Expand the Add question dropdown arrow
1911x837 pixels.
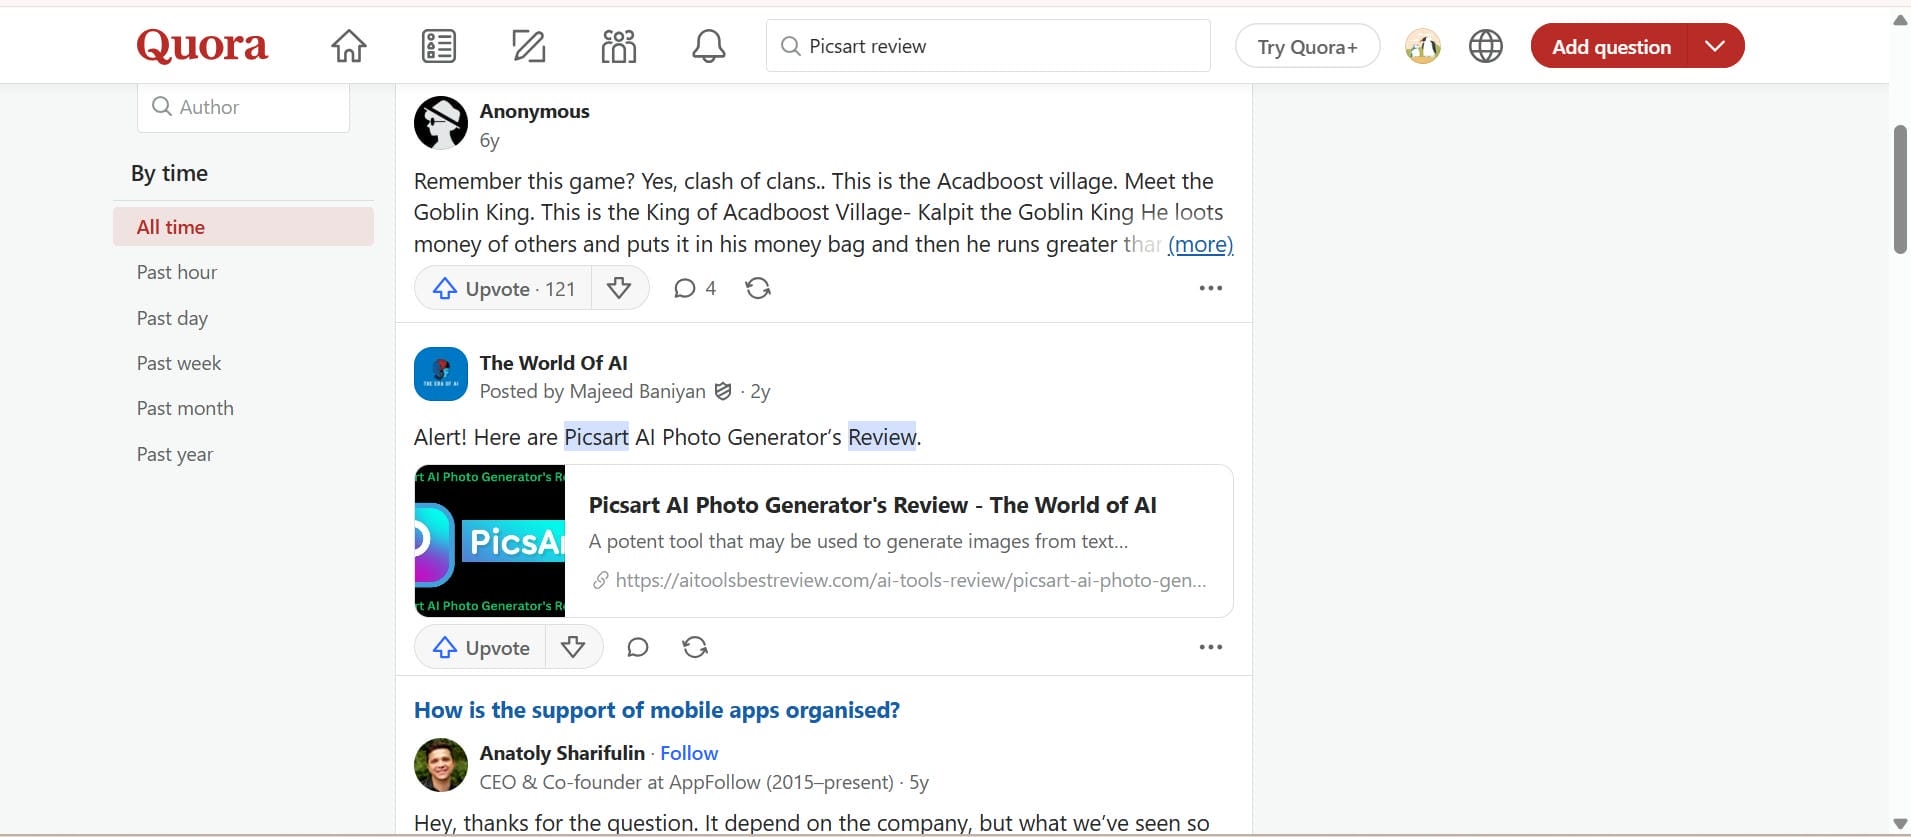click(x=1715, y=46)
